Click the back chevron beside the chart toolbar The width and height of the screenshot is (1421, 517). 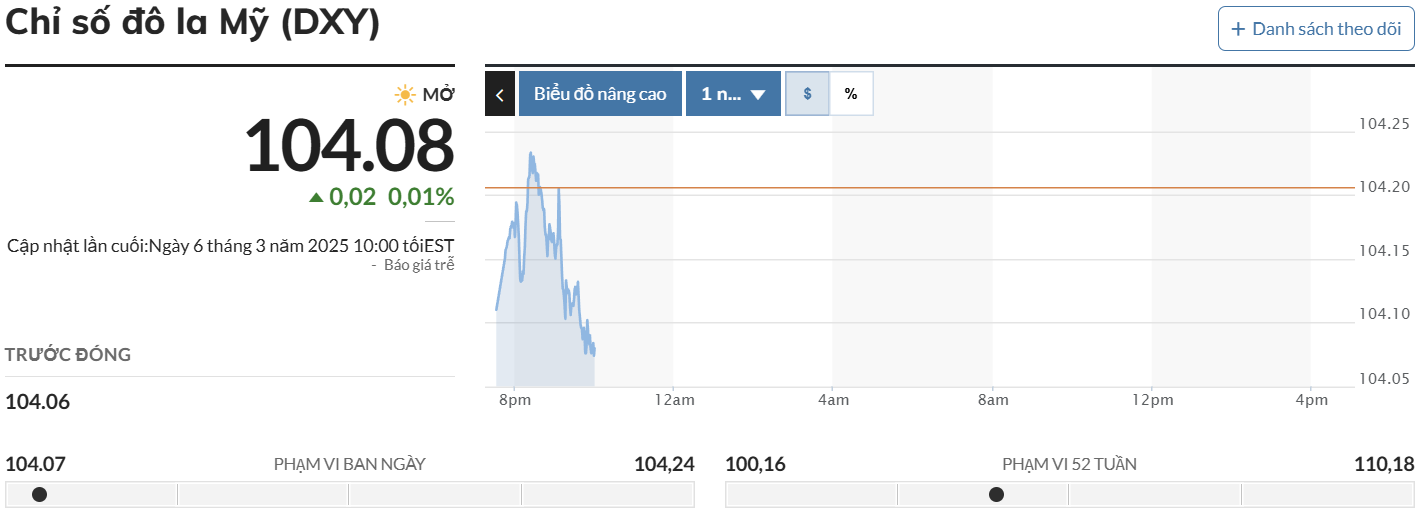500,94
